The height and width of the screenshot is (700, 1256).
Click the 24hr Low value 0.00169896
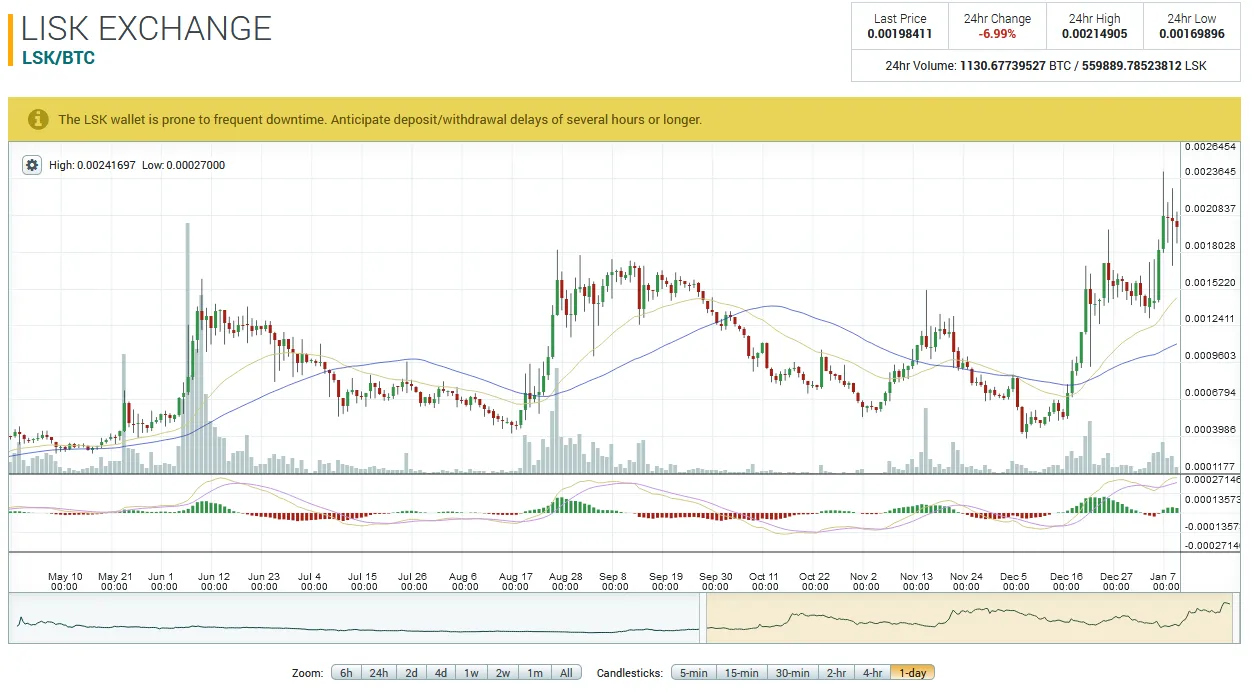click(x=1192, y=34)
